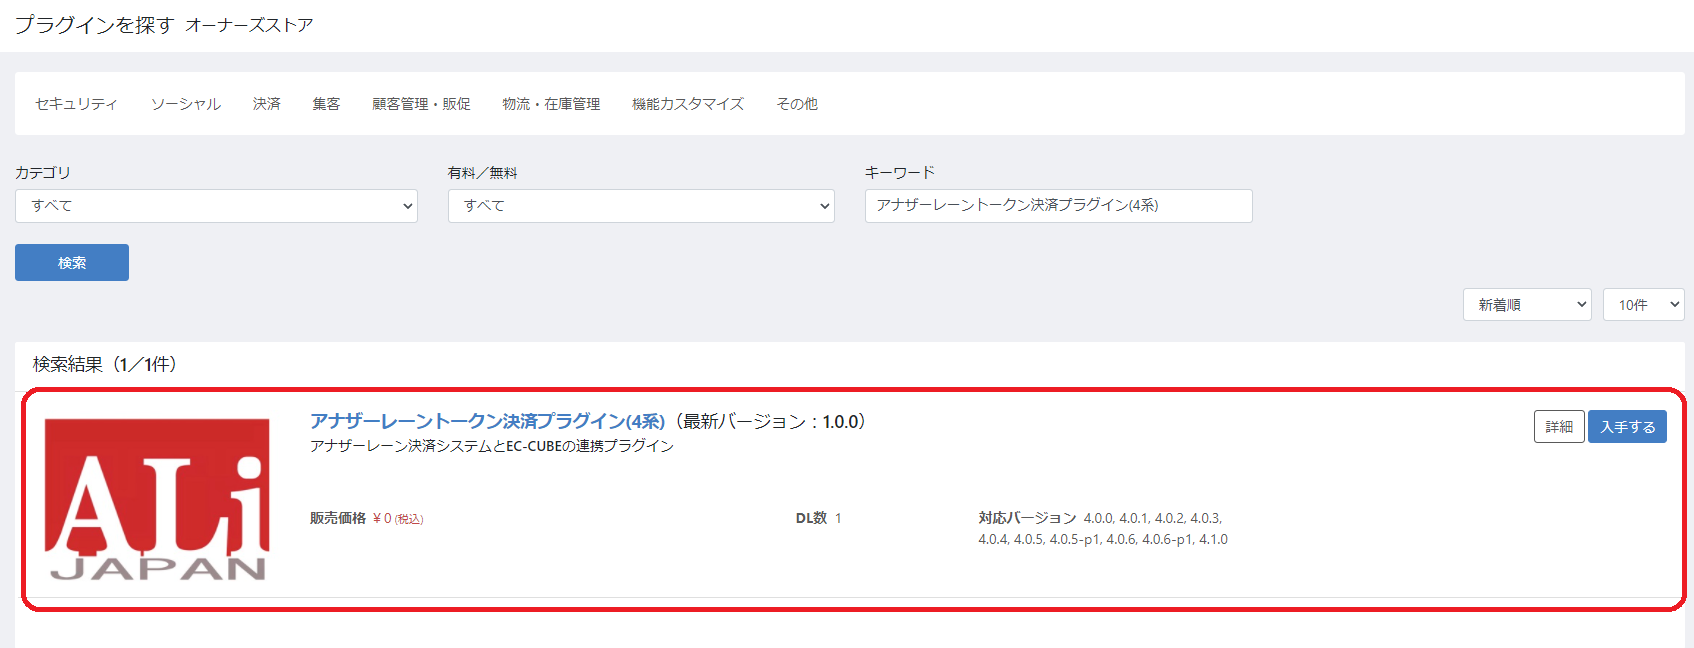
Task: Click the 検索 button
Action: pyautogui.click(x=72, y=262)
